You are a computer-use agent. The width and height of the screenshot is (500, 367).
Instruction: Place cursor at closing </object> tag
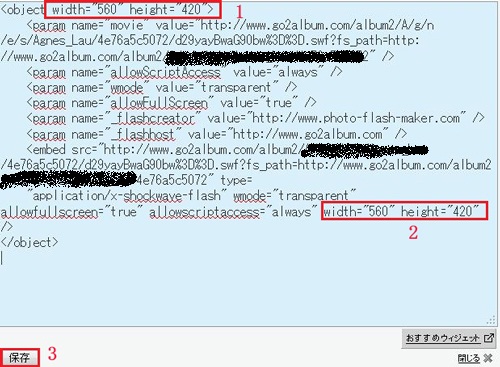tap(29, 242)
